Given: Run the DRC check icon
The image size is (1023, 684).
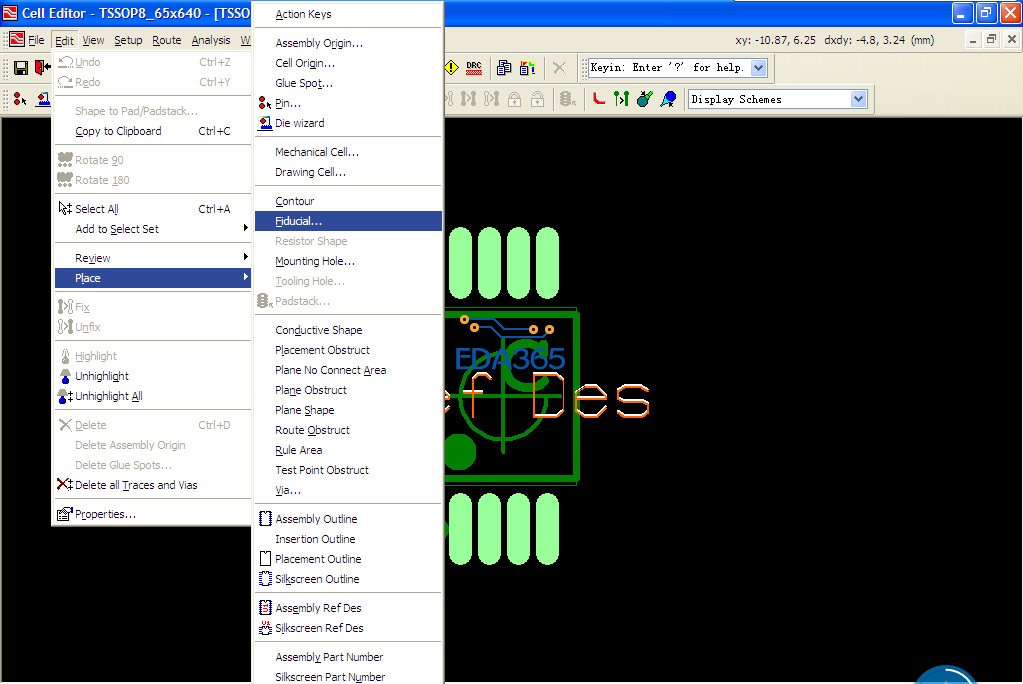Looking at the screenshot, I should click(x=474, y=67).
